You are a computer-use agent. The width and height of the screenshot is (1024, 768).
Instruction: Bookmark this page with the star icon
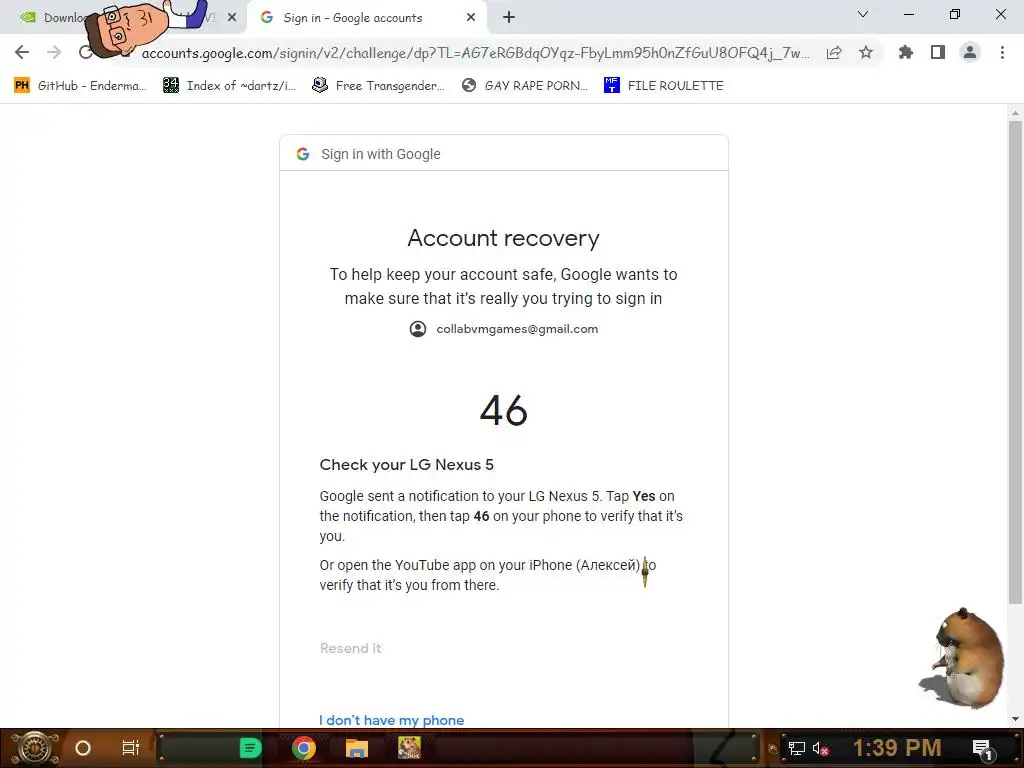tap(866, 52)
